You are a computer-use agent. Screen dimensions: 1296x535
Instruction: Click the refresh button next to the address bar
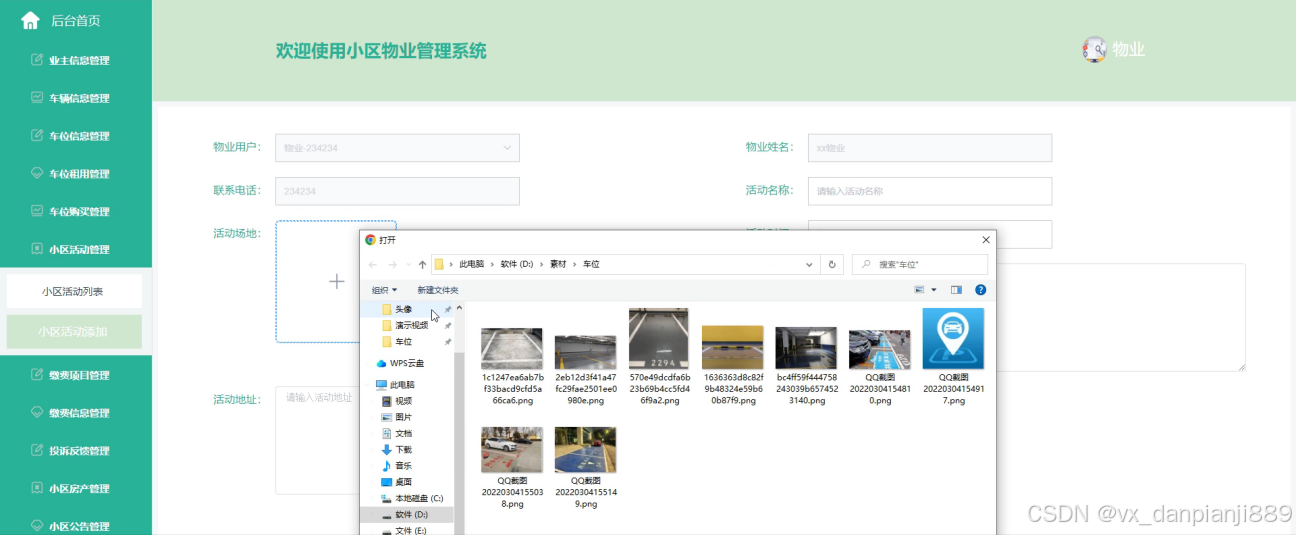832,264
